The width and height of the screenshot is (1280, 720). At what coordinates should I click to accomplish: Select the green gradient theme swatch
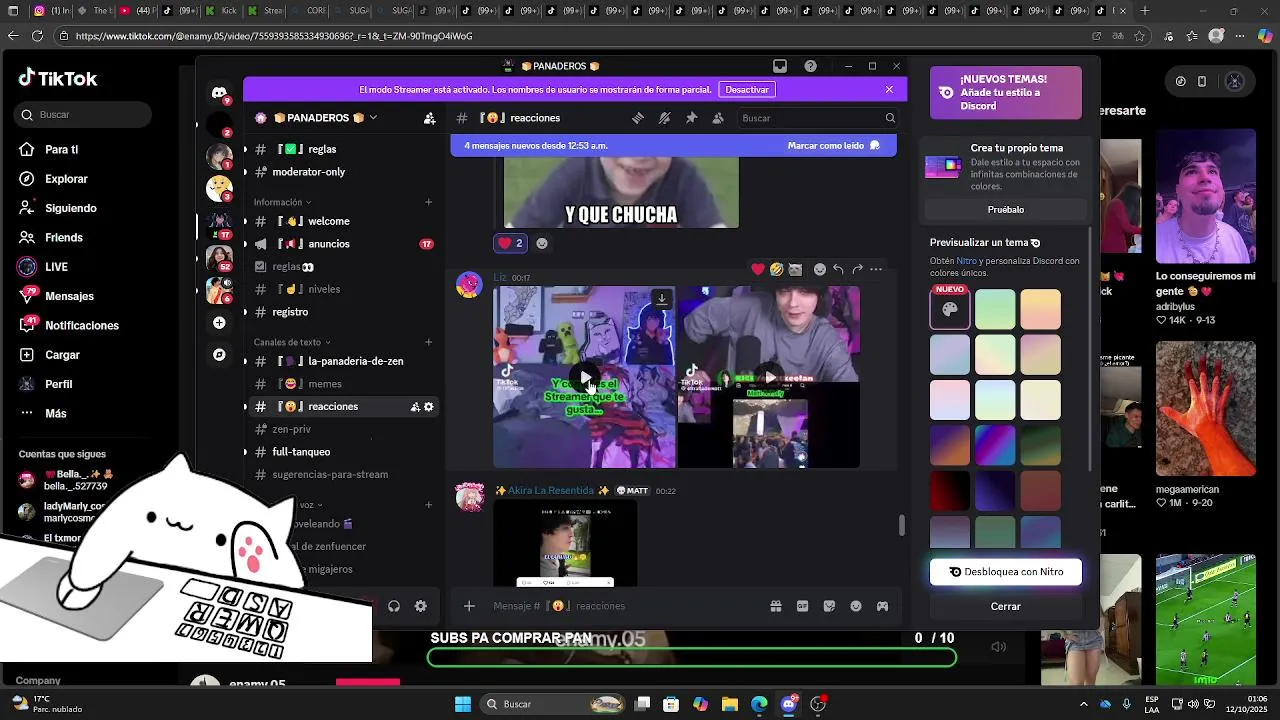(x=995, y=309)
